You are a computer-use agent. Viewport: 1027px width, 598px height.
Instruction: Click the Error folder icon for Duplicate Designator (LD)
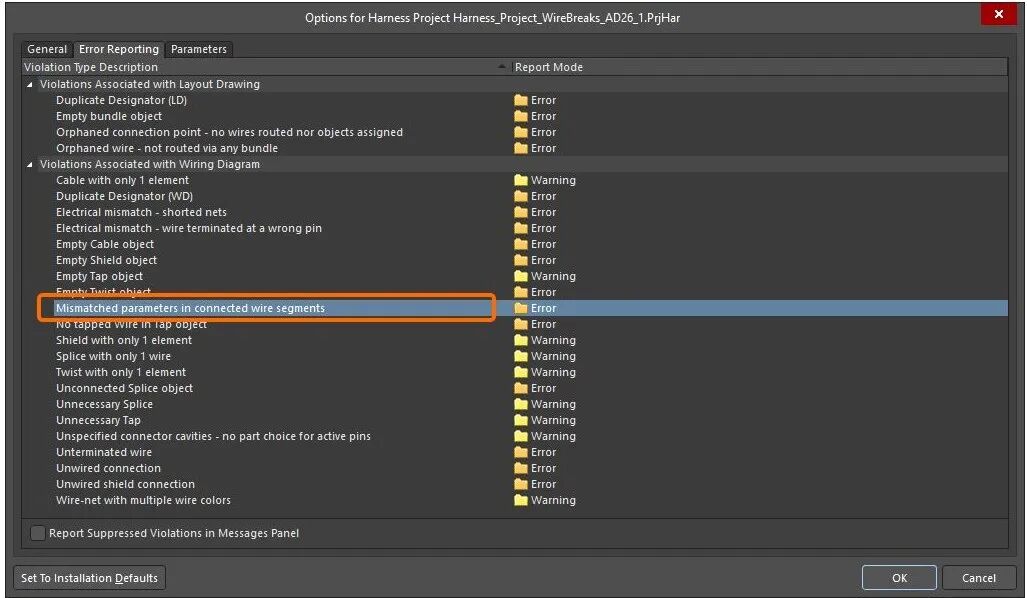520,100
